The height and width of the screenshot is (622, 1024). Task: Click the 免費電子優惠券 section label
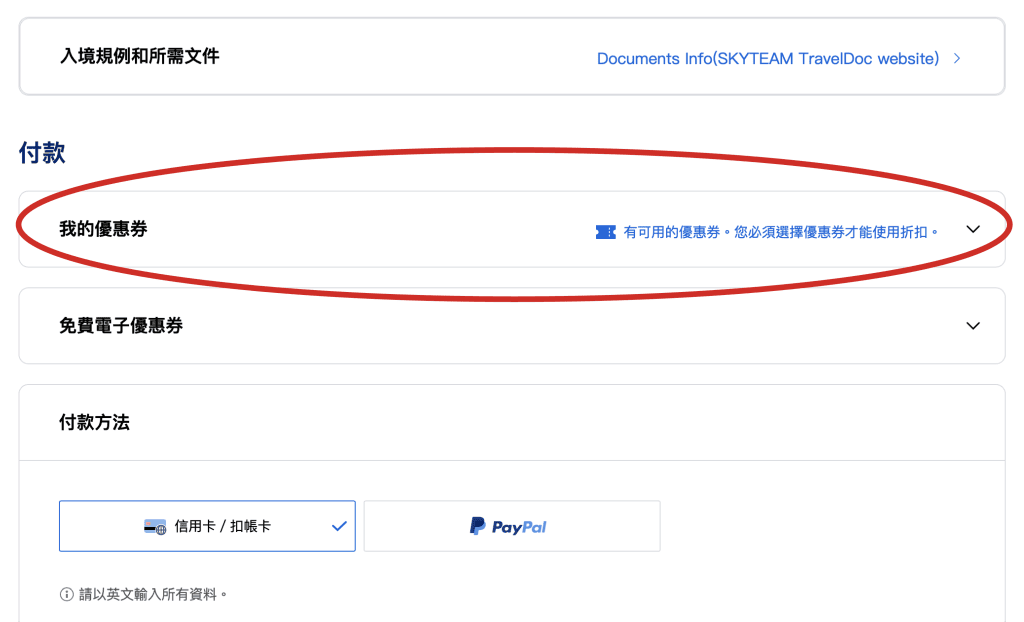(121, 326)
